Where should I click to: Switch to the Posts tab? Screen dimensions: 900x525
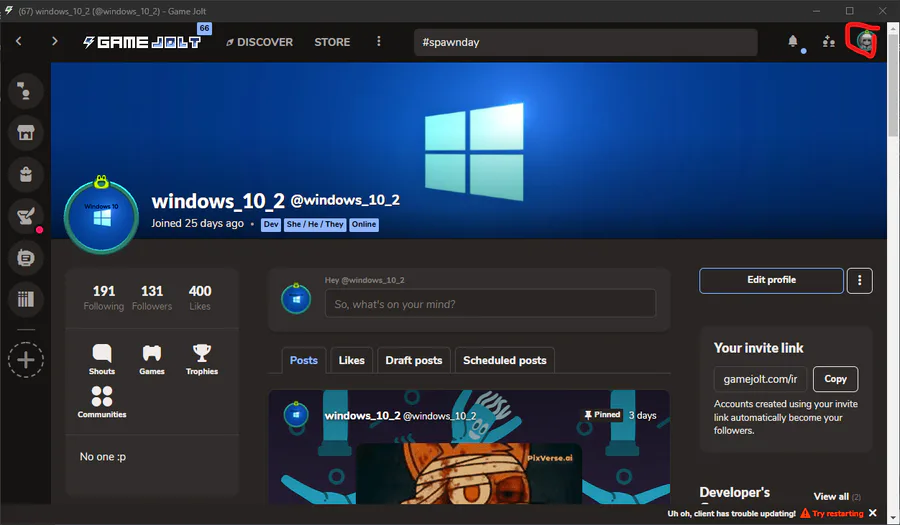304,360
